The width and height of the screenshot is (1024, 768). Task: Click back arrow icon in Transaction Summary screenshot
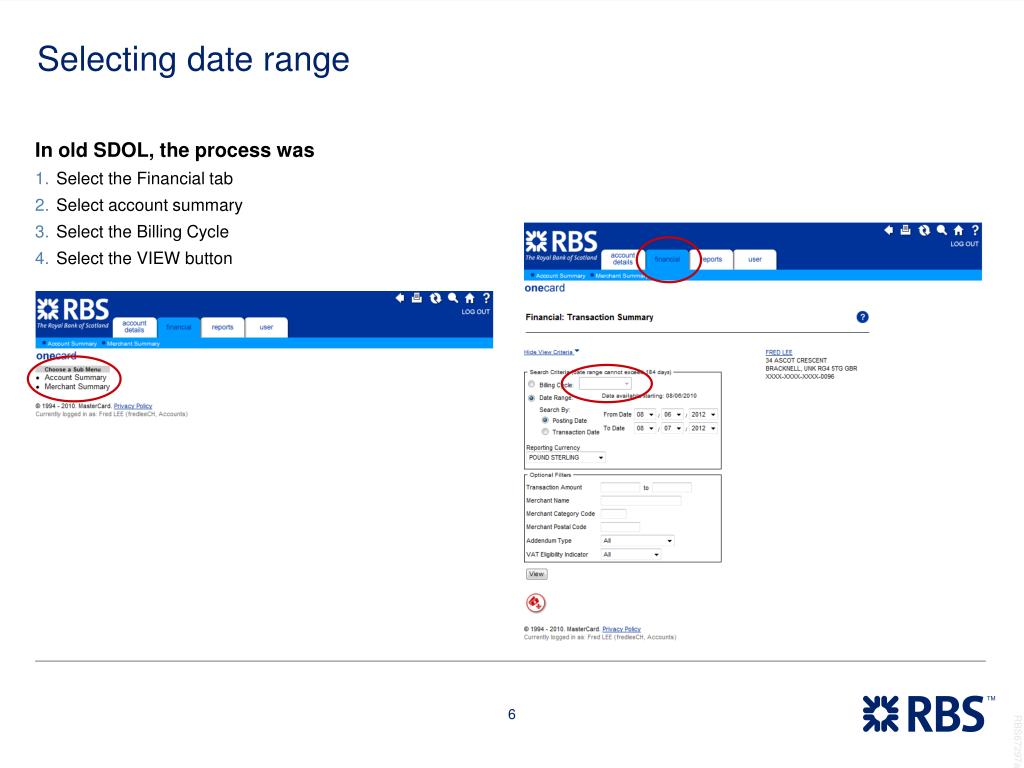[888, 230]
